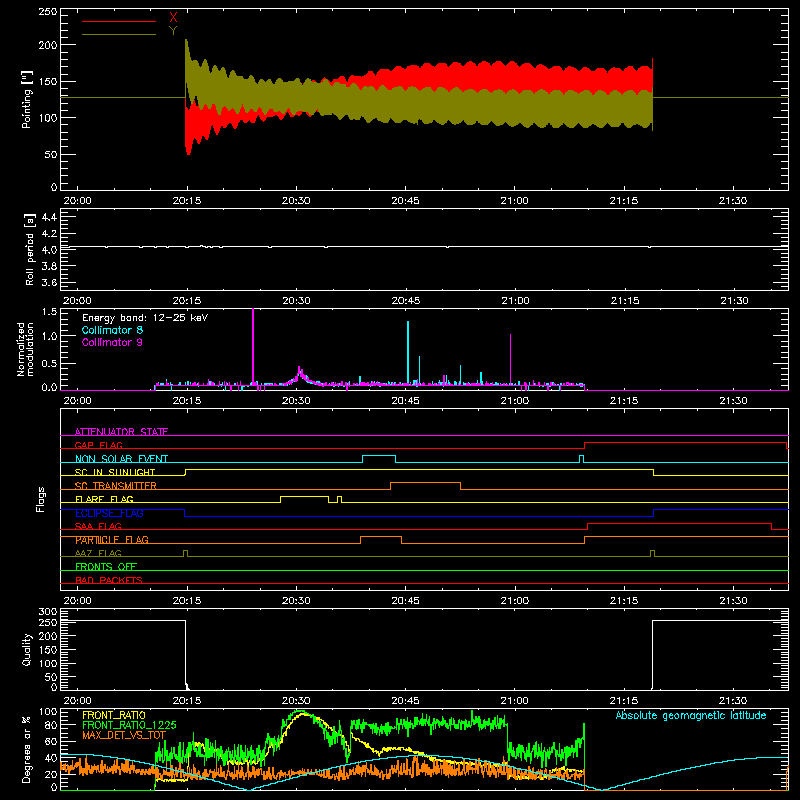Click the olive legend line beside Y
The image size is (800, 800).
point(119,34)
